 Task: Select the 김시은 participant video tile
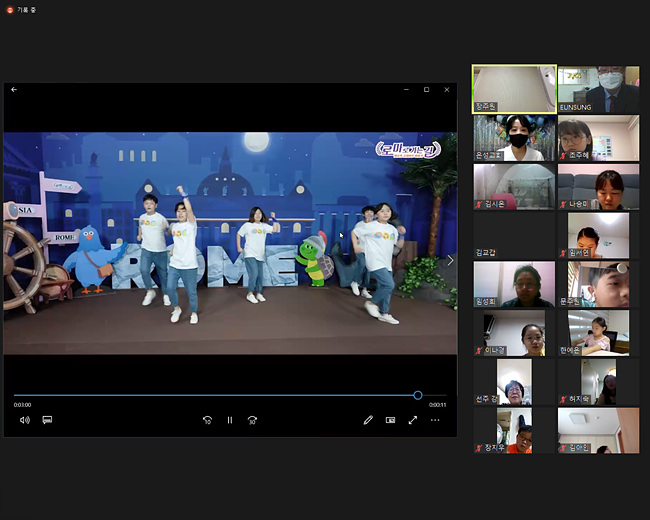tap(514, 187)
